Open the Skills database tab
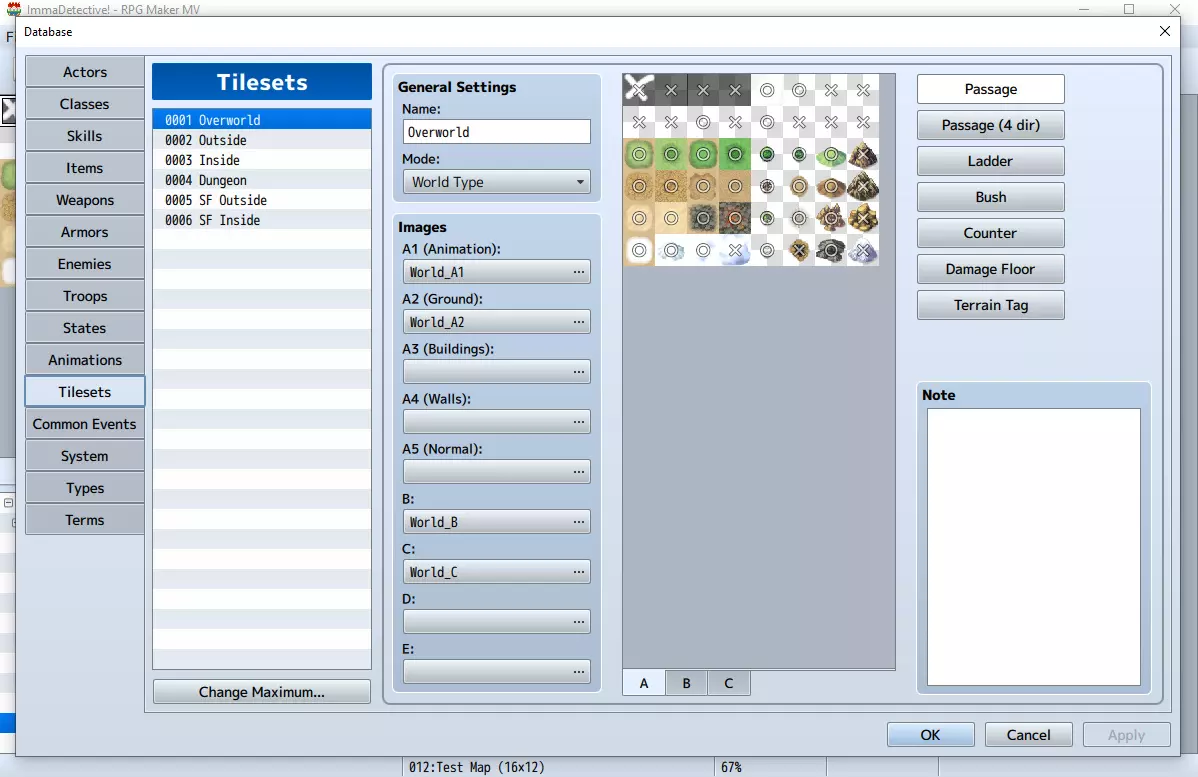 85,136
